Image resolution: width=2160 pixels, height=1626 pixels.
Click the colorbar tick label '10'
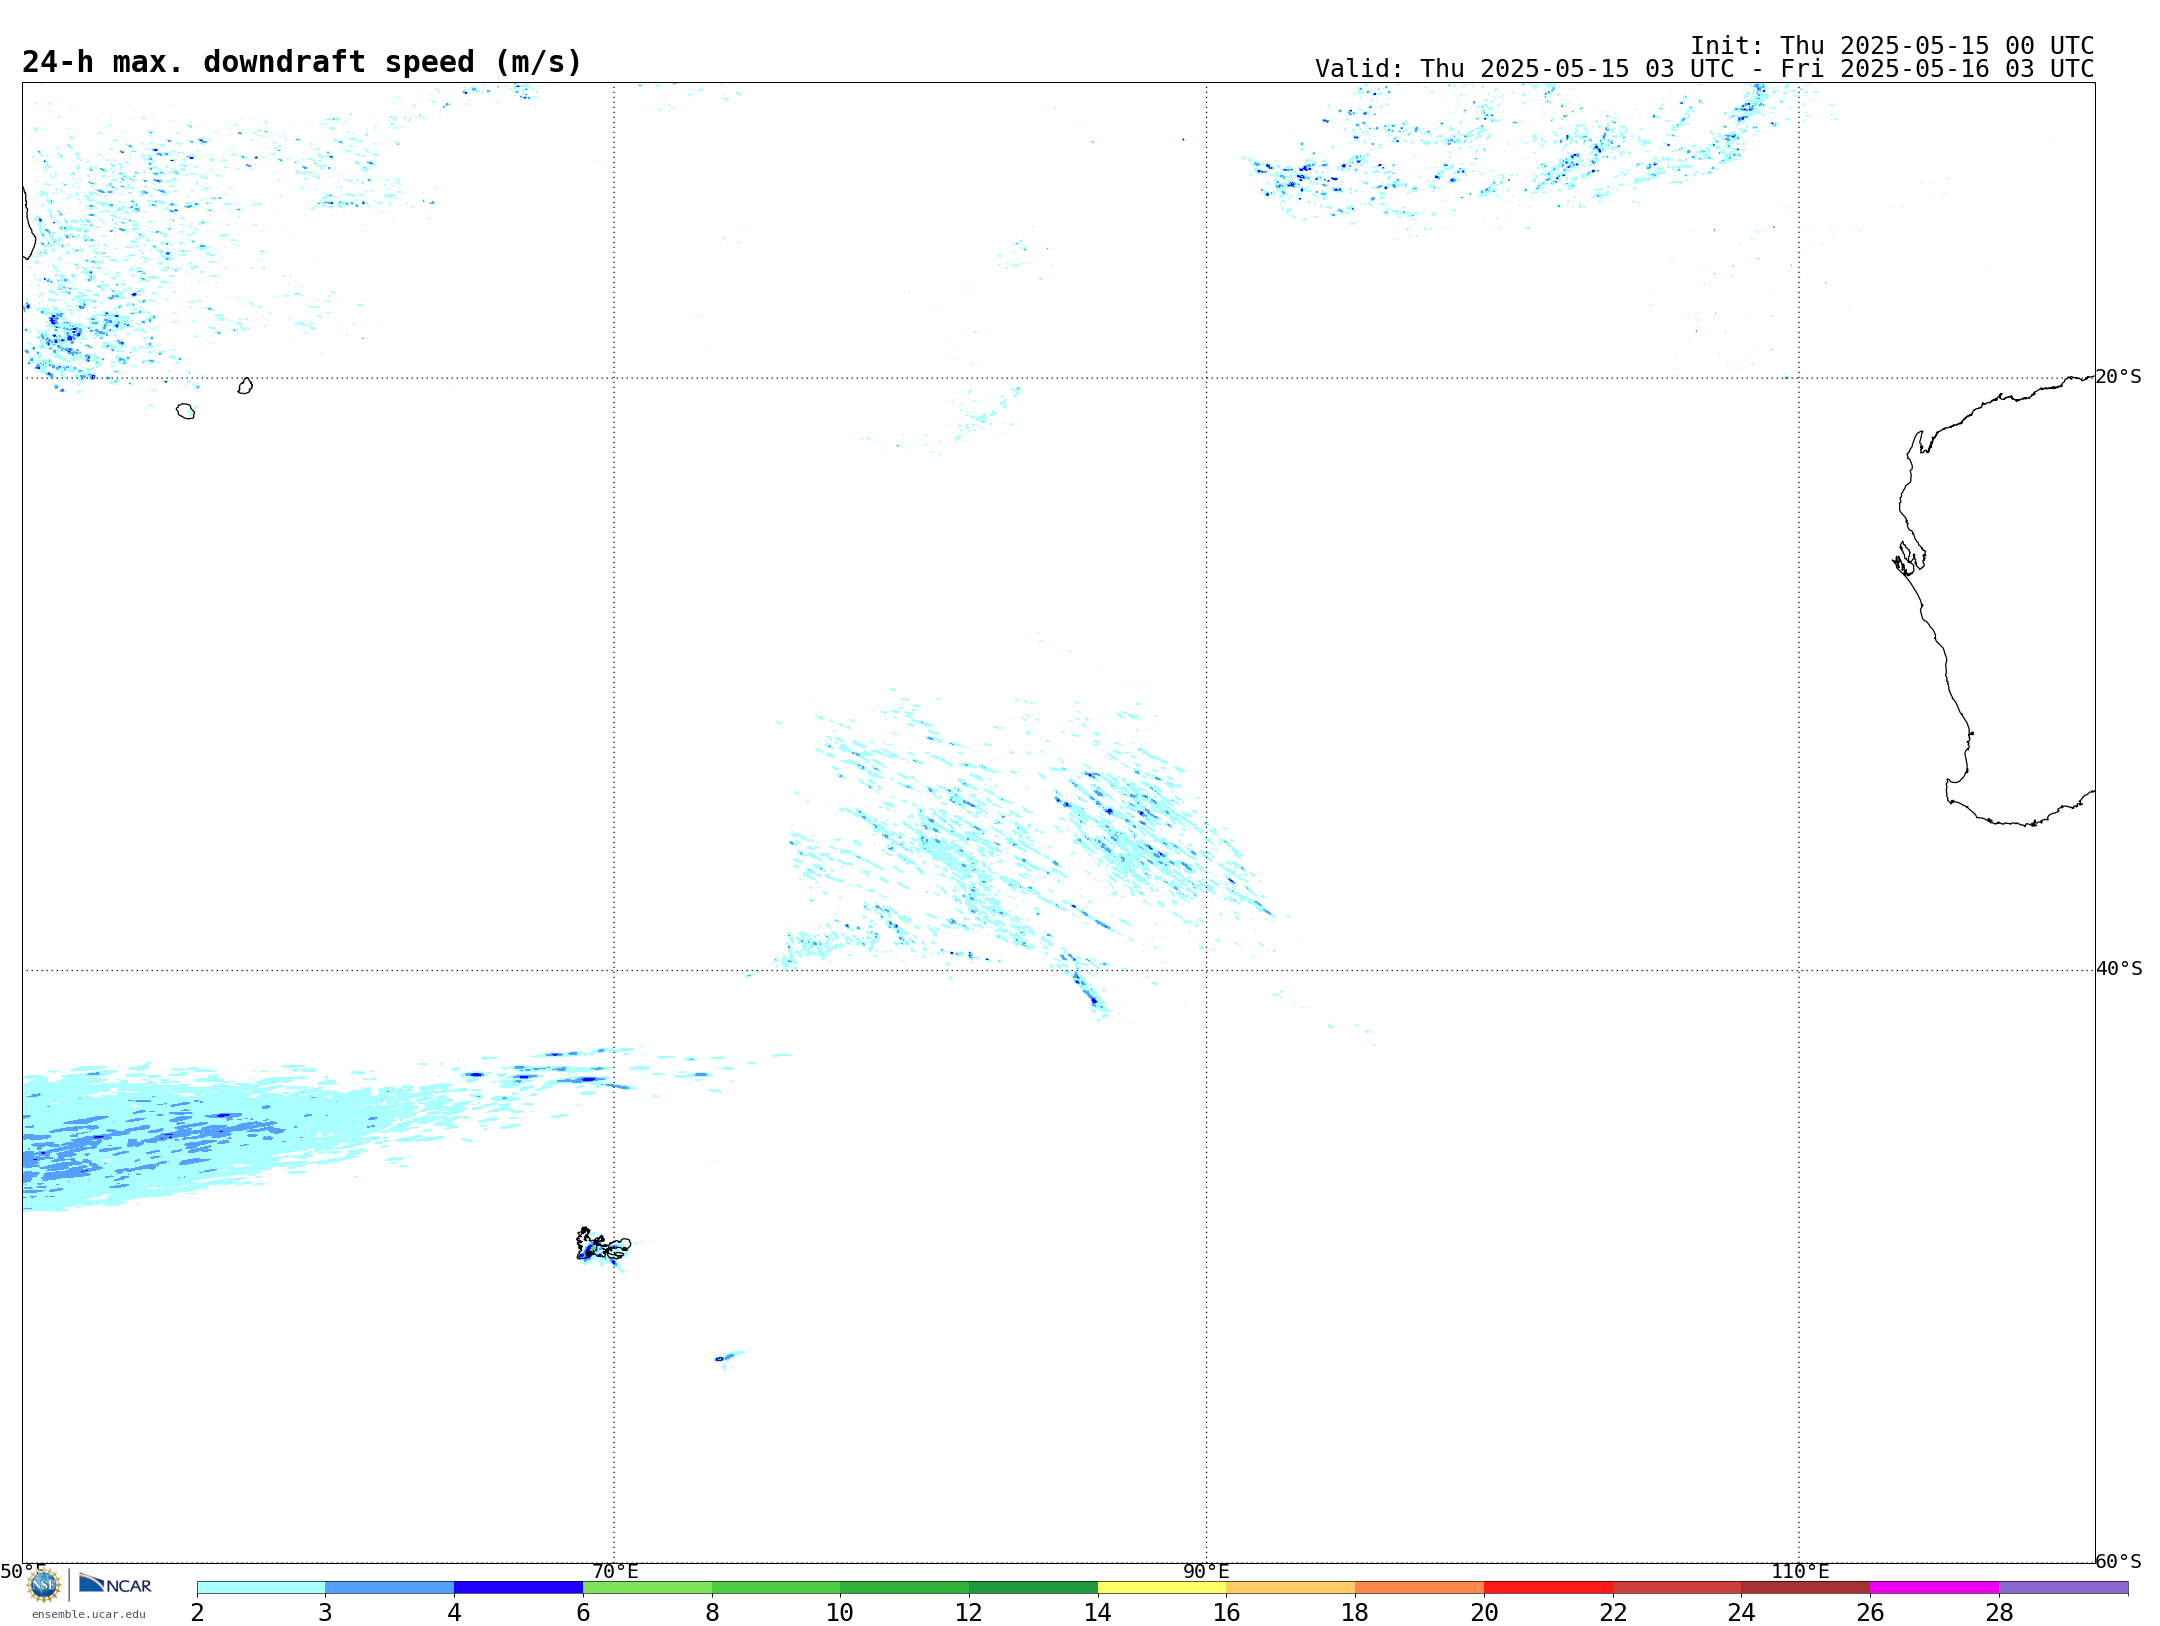[x=840, y=1612]
